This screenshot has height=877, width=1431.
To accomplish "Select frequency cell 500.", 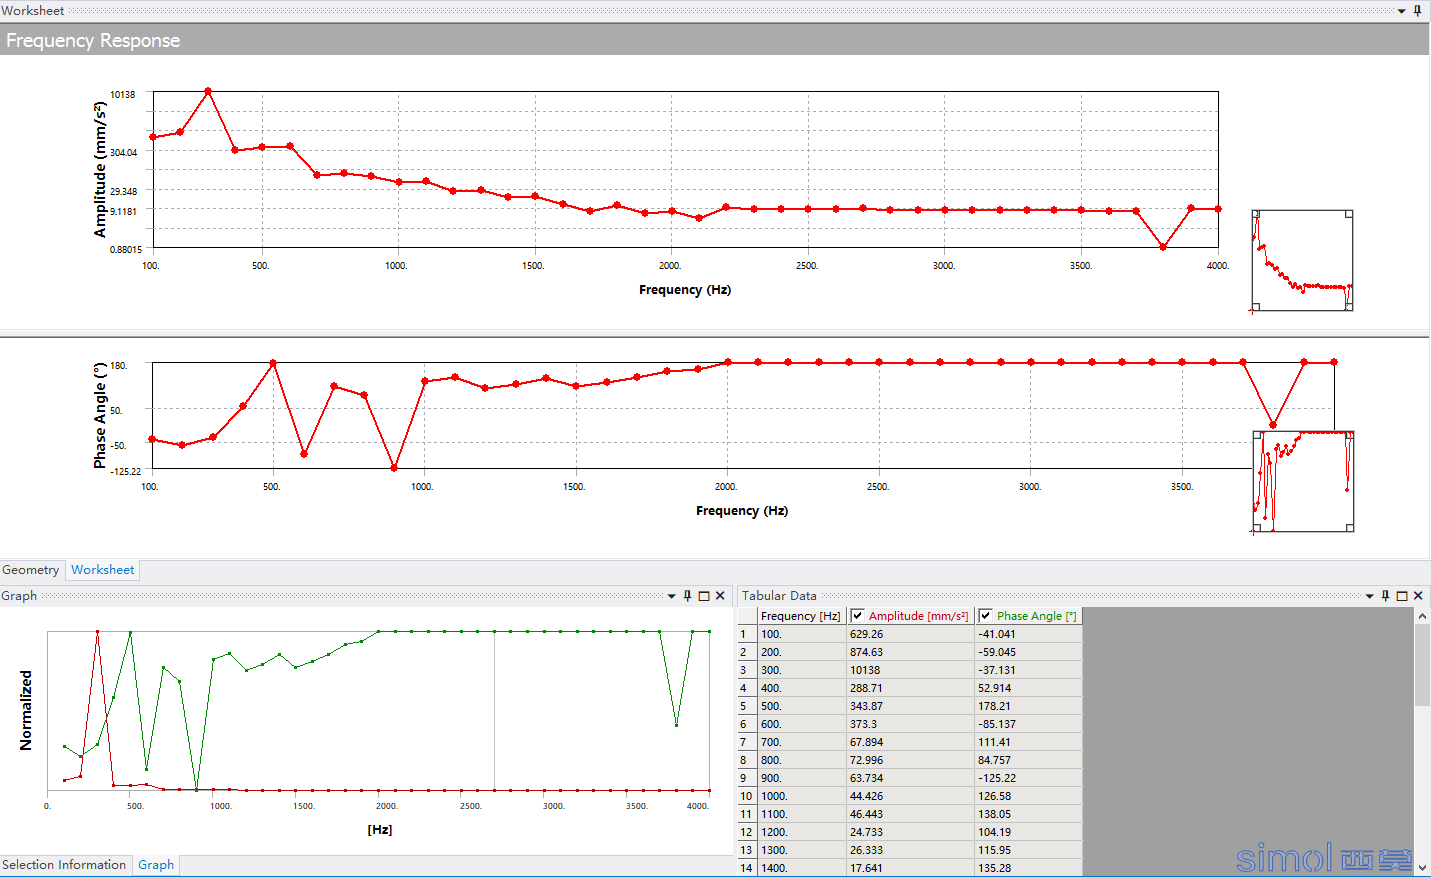I will 802,706.
